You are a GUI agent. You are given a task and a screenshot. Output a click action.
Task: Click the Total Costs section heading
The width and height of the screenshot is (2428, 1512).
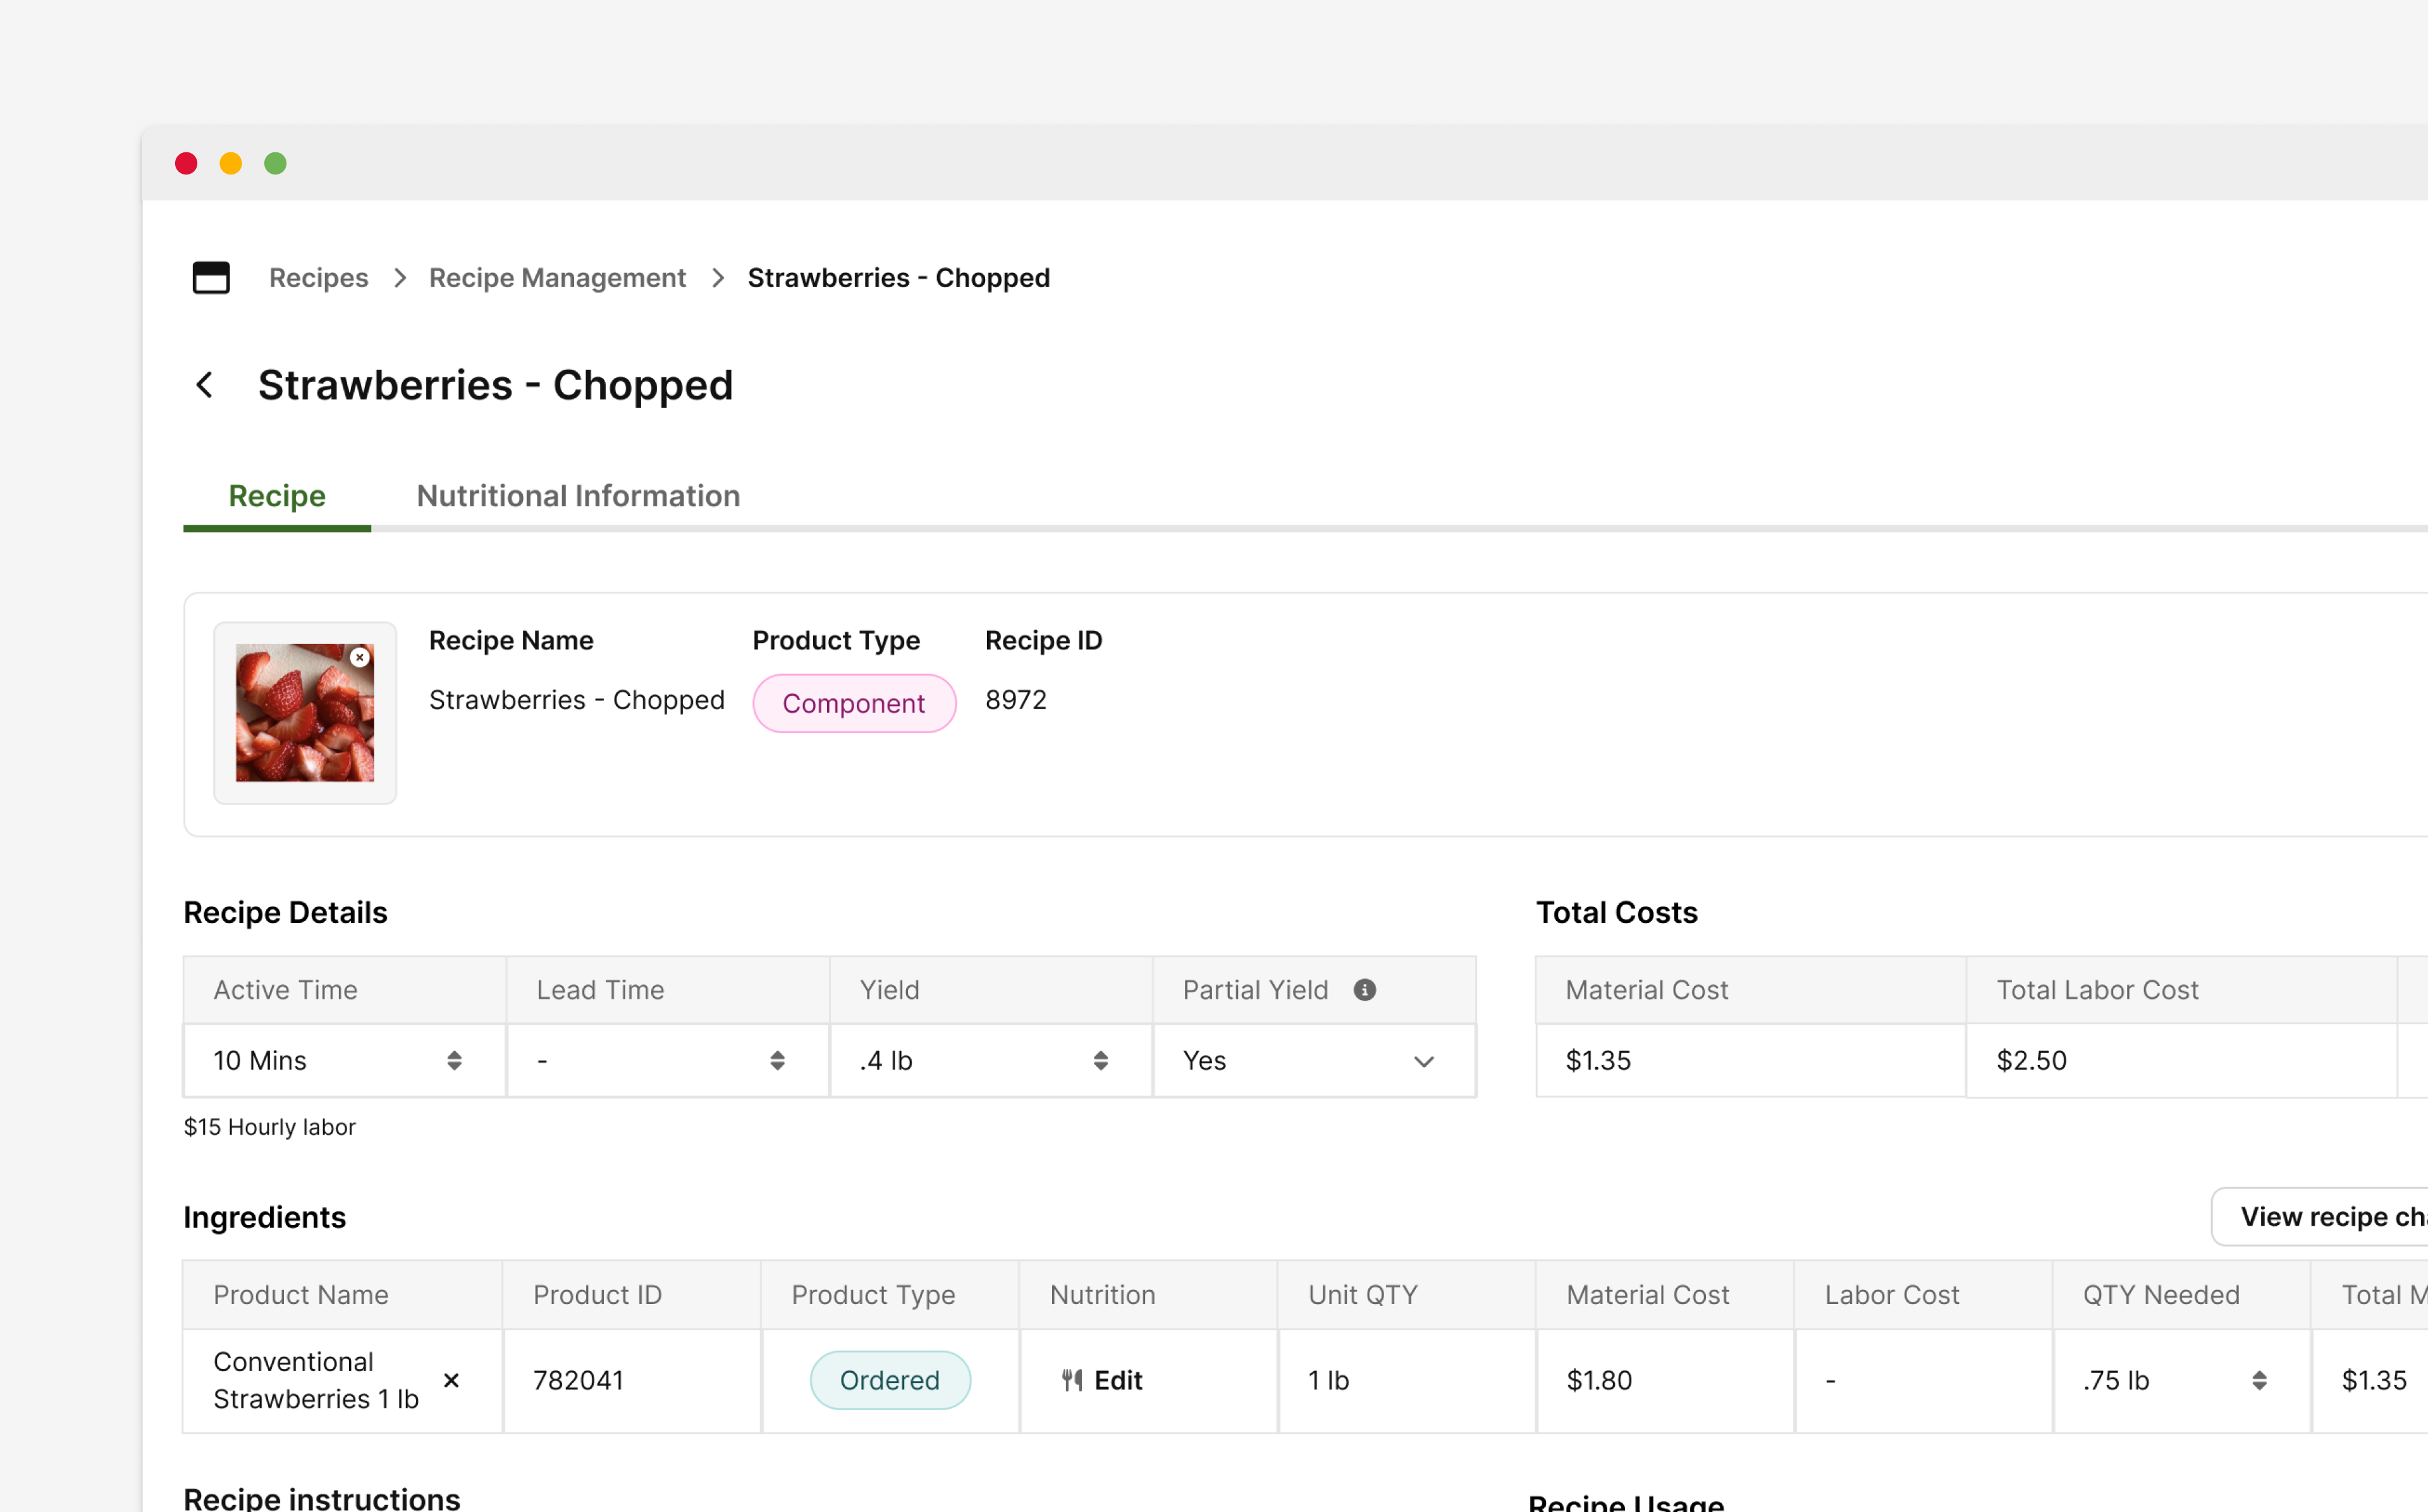1617,912
